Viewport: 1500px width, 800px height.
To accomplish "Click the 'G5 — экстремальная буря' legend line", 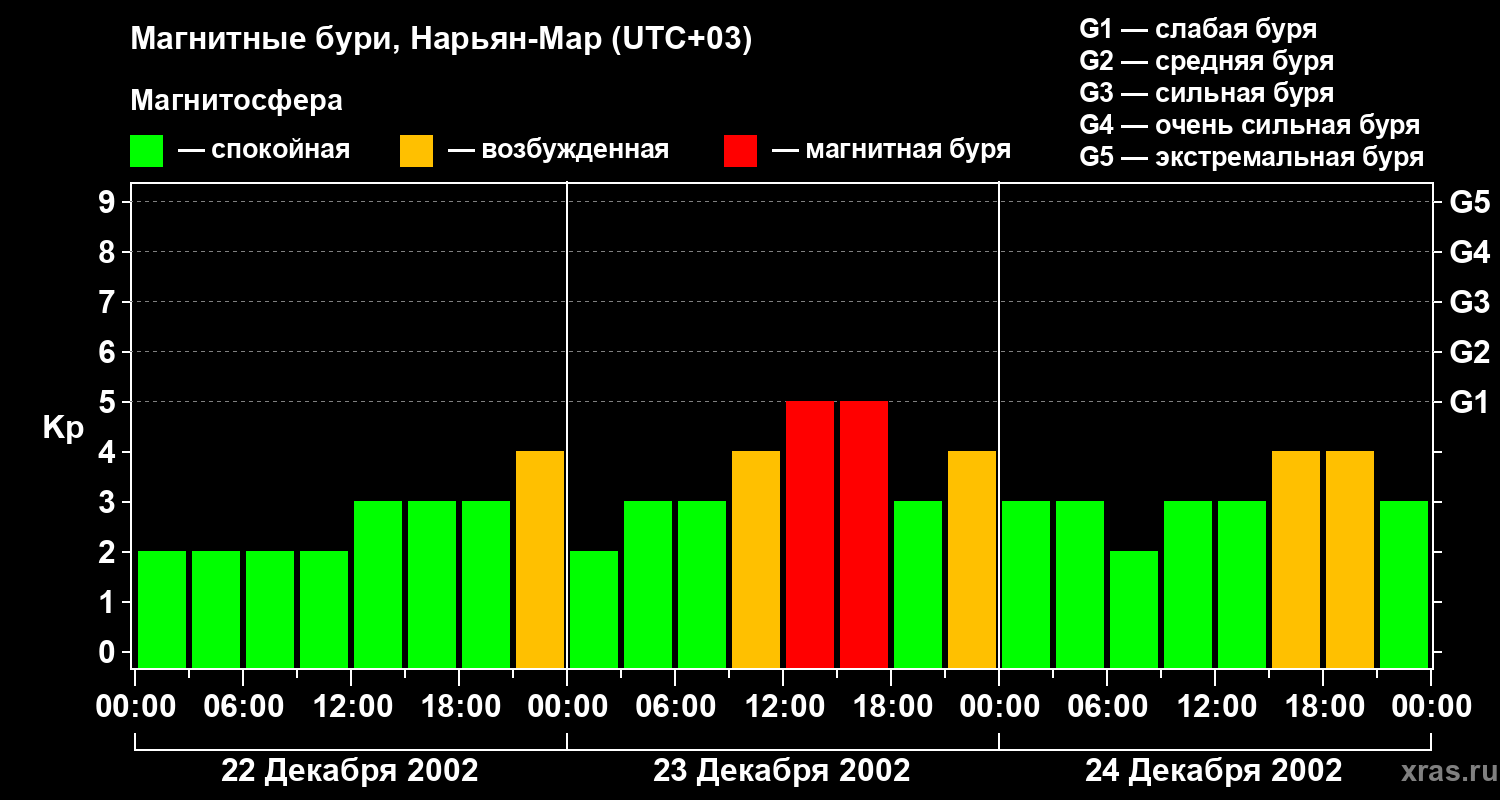I will click(x=1252, y=157).
